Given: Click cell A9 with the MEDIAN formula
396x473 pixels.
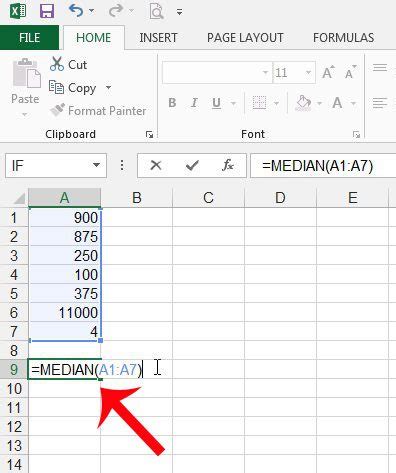Looking at the screenshot, I should click(64, 369).
